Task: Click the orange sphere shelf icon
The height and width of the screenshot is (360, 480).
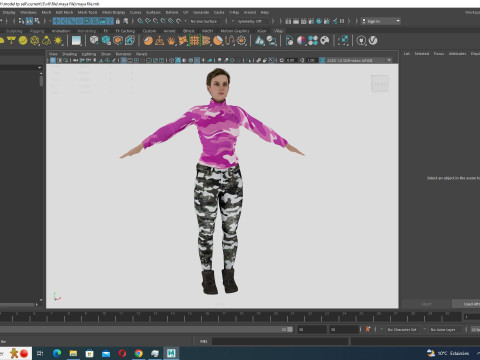Action: (x=148, y=41)
